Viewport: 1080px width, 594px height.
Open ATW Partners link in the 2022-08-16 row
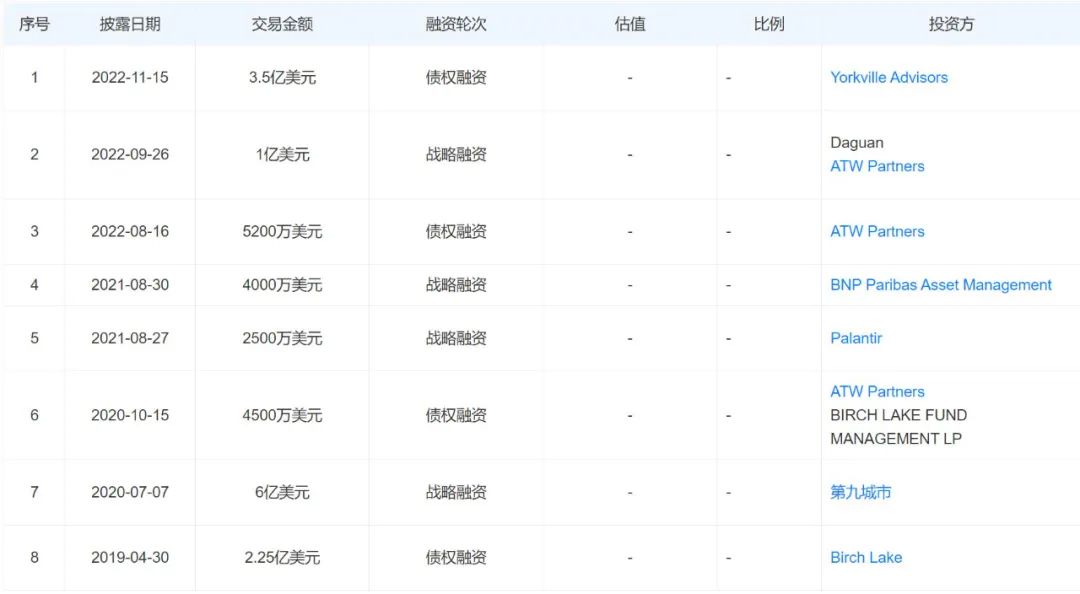pos(877,232)
